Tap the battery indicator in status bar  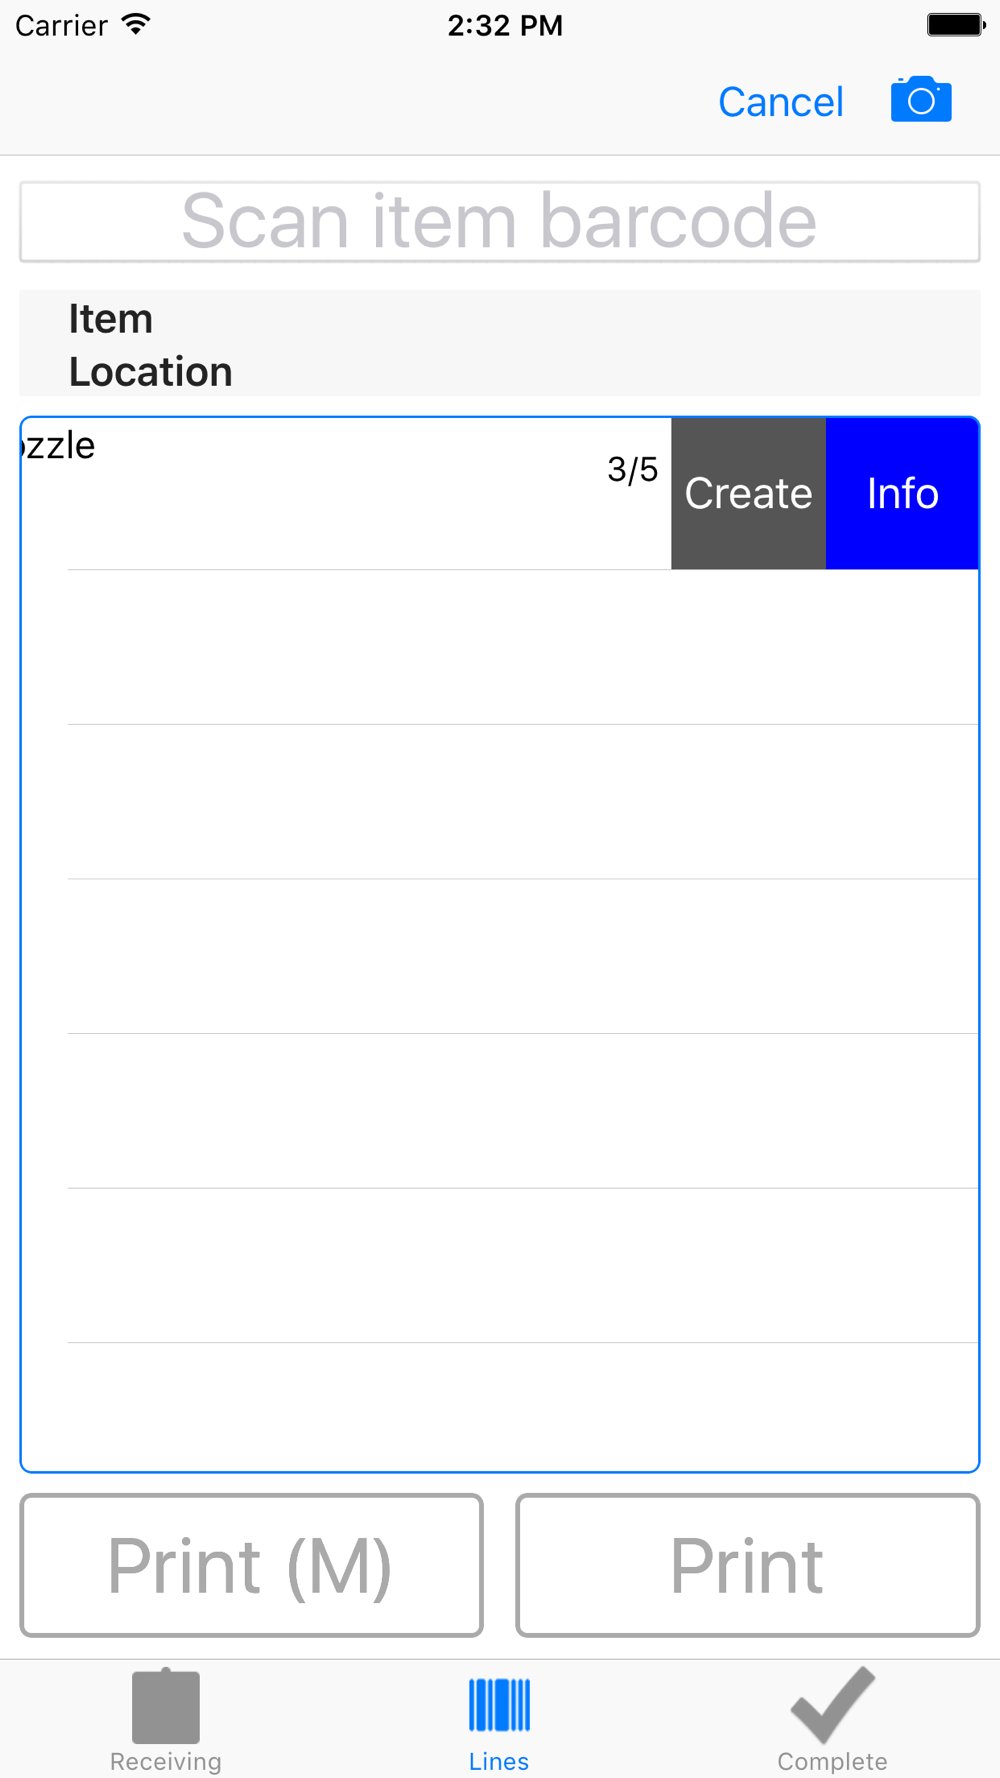click(x=956, y=25)
